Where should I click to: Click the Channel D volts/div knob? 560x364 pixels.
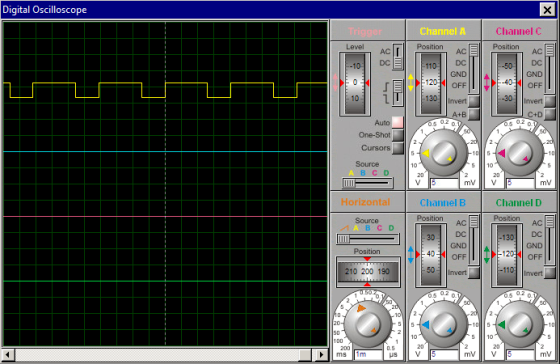coord(519,324)
